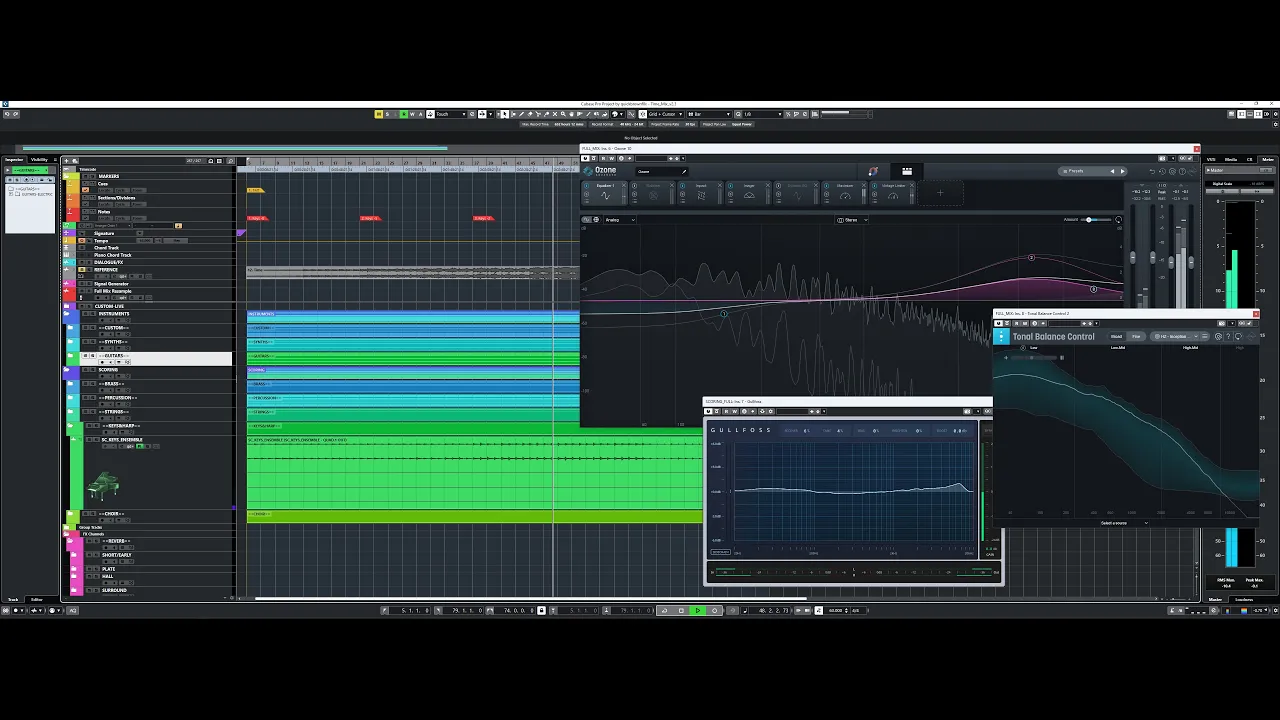Screen dimensions: 1280x720
Task: Open Tonal Balance target curve dropdown
Action: [x=1175, y=336]
